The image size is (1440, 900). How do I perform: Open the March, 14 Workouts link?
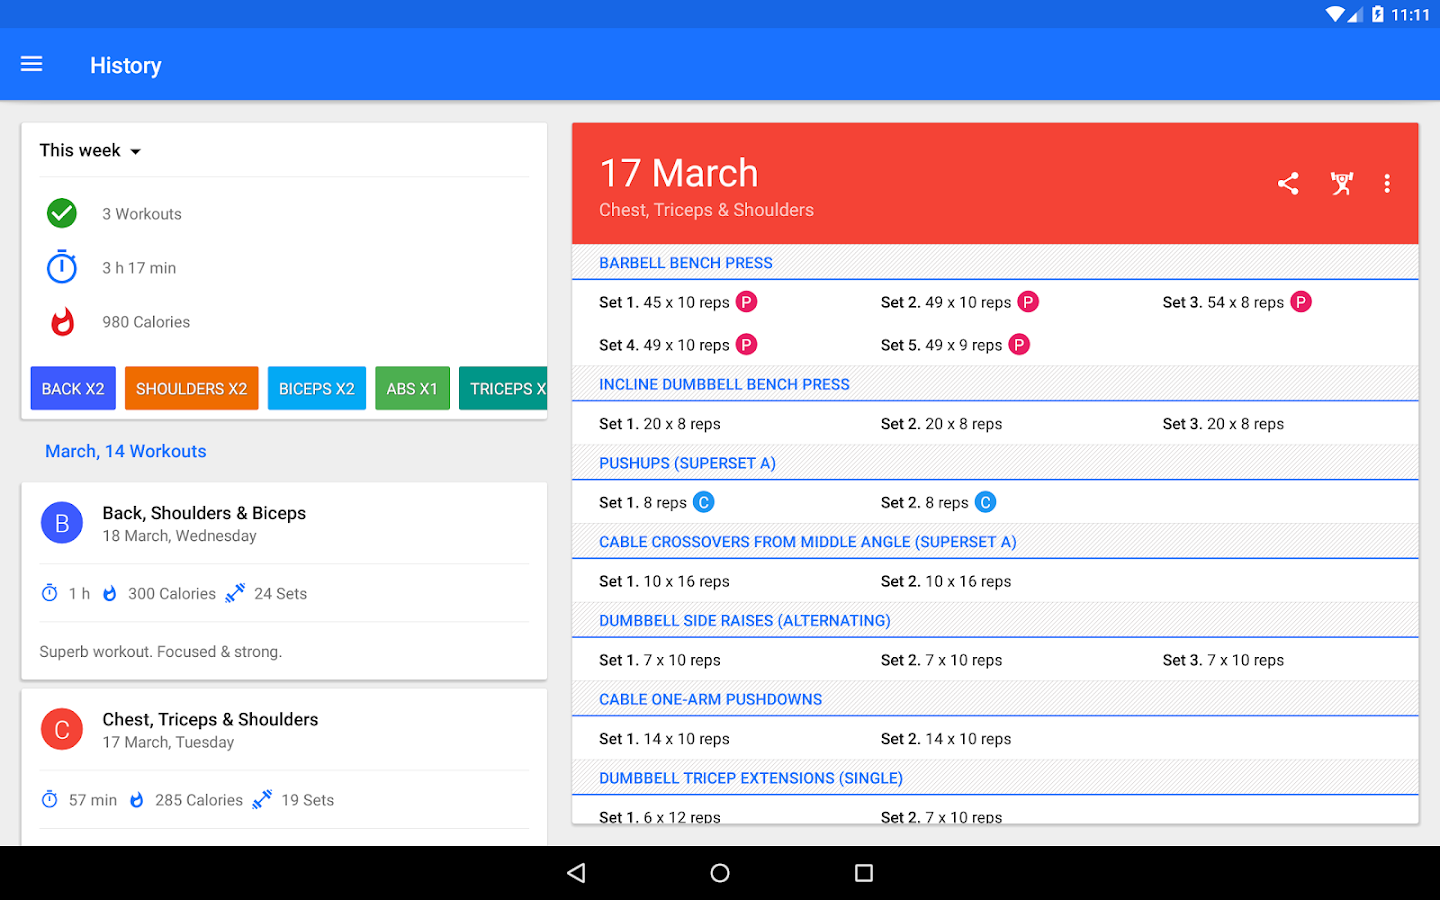click(x=125, y=451)
